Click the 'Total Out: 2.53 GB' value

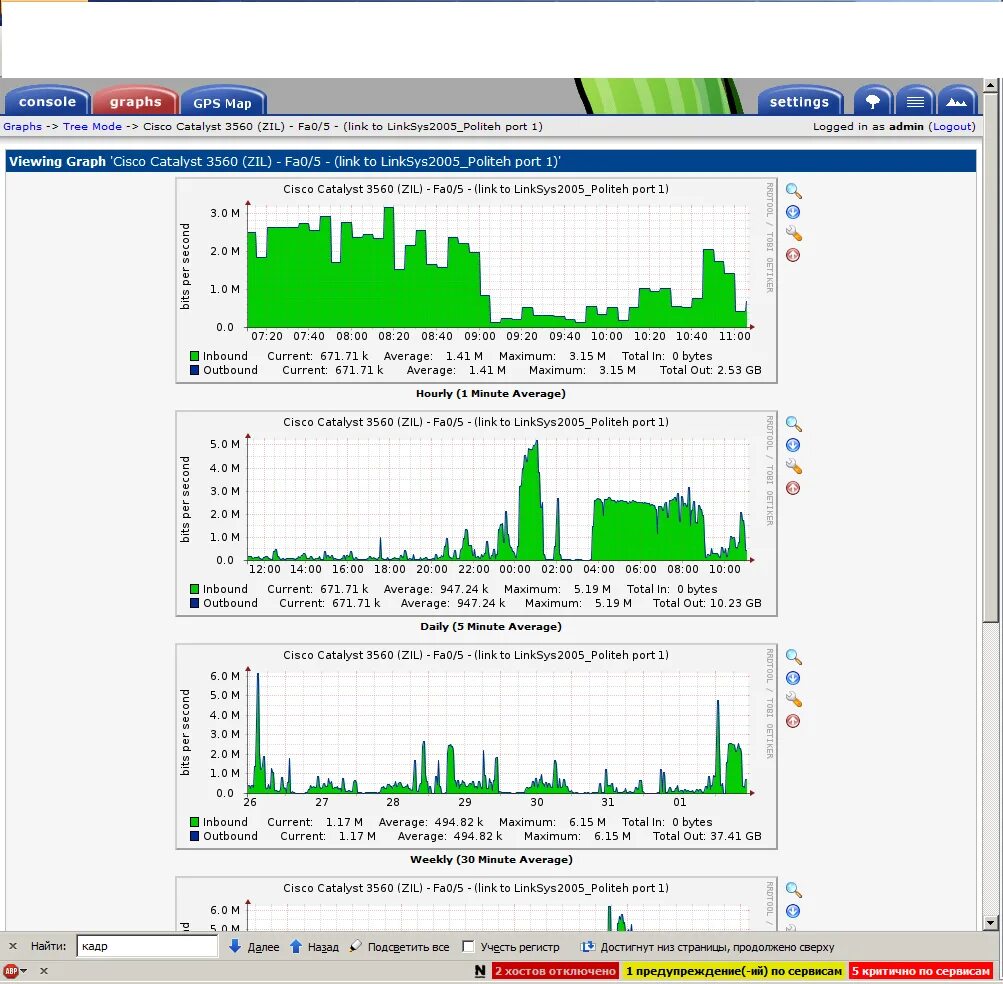pyautogui.click(x=710, y=370)
